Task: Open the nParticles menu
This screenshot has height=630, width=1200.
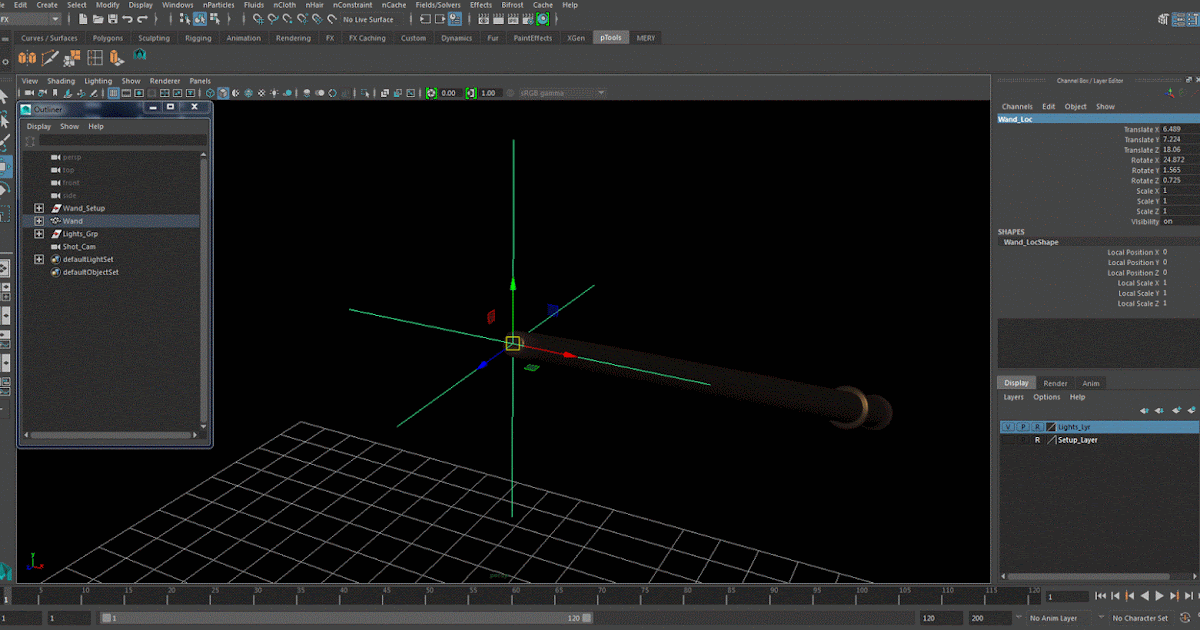Action: click(x=221, y=4)
